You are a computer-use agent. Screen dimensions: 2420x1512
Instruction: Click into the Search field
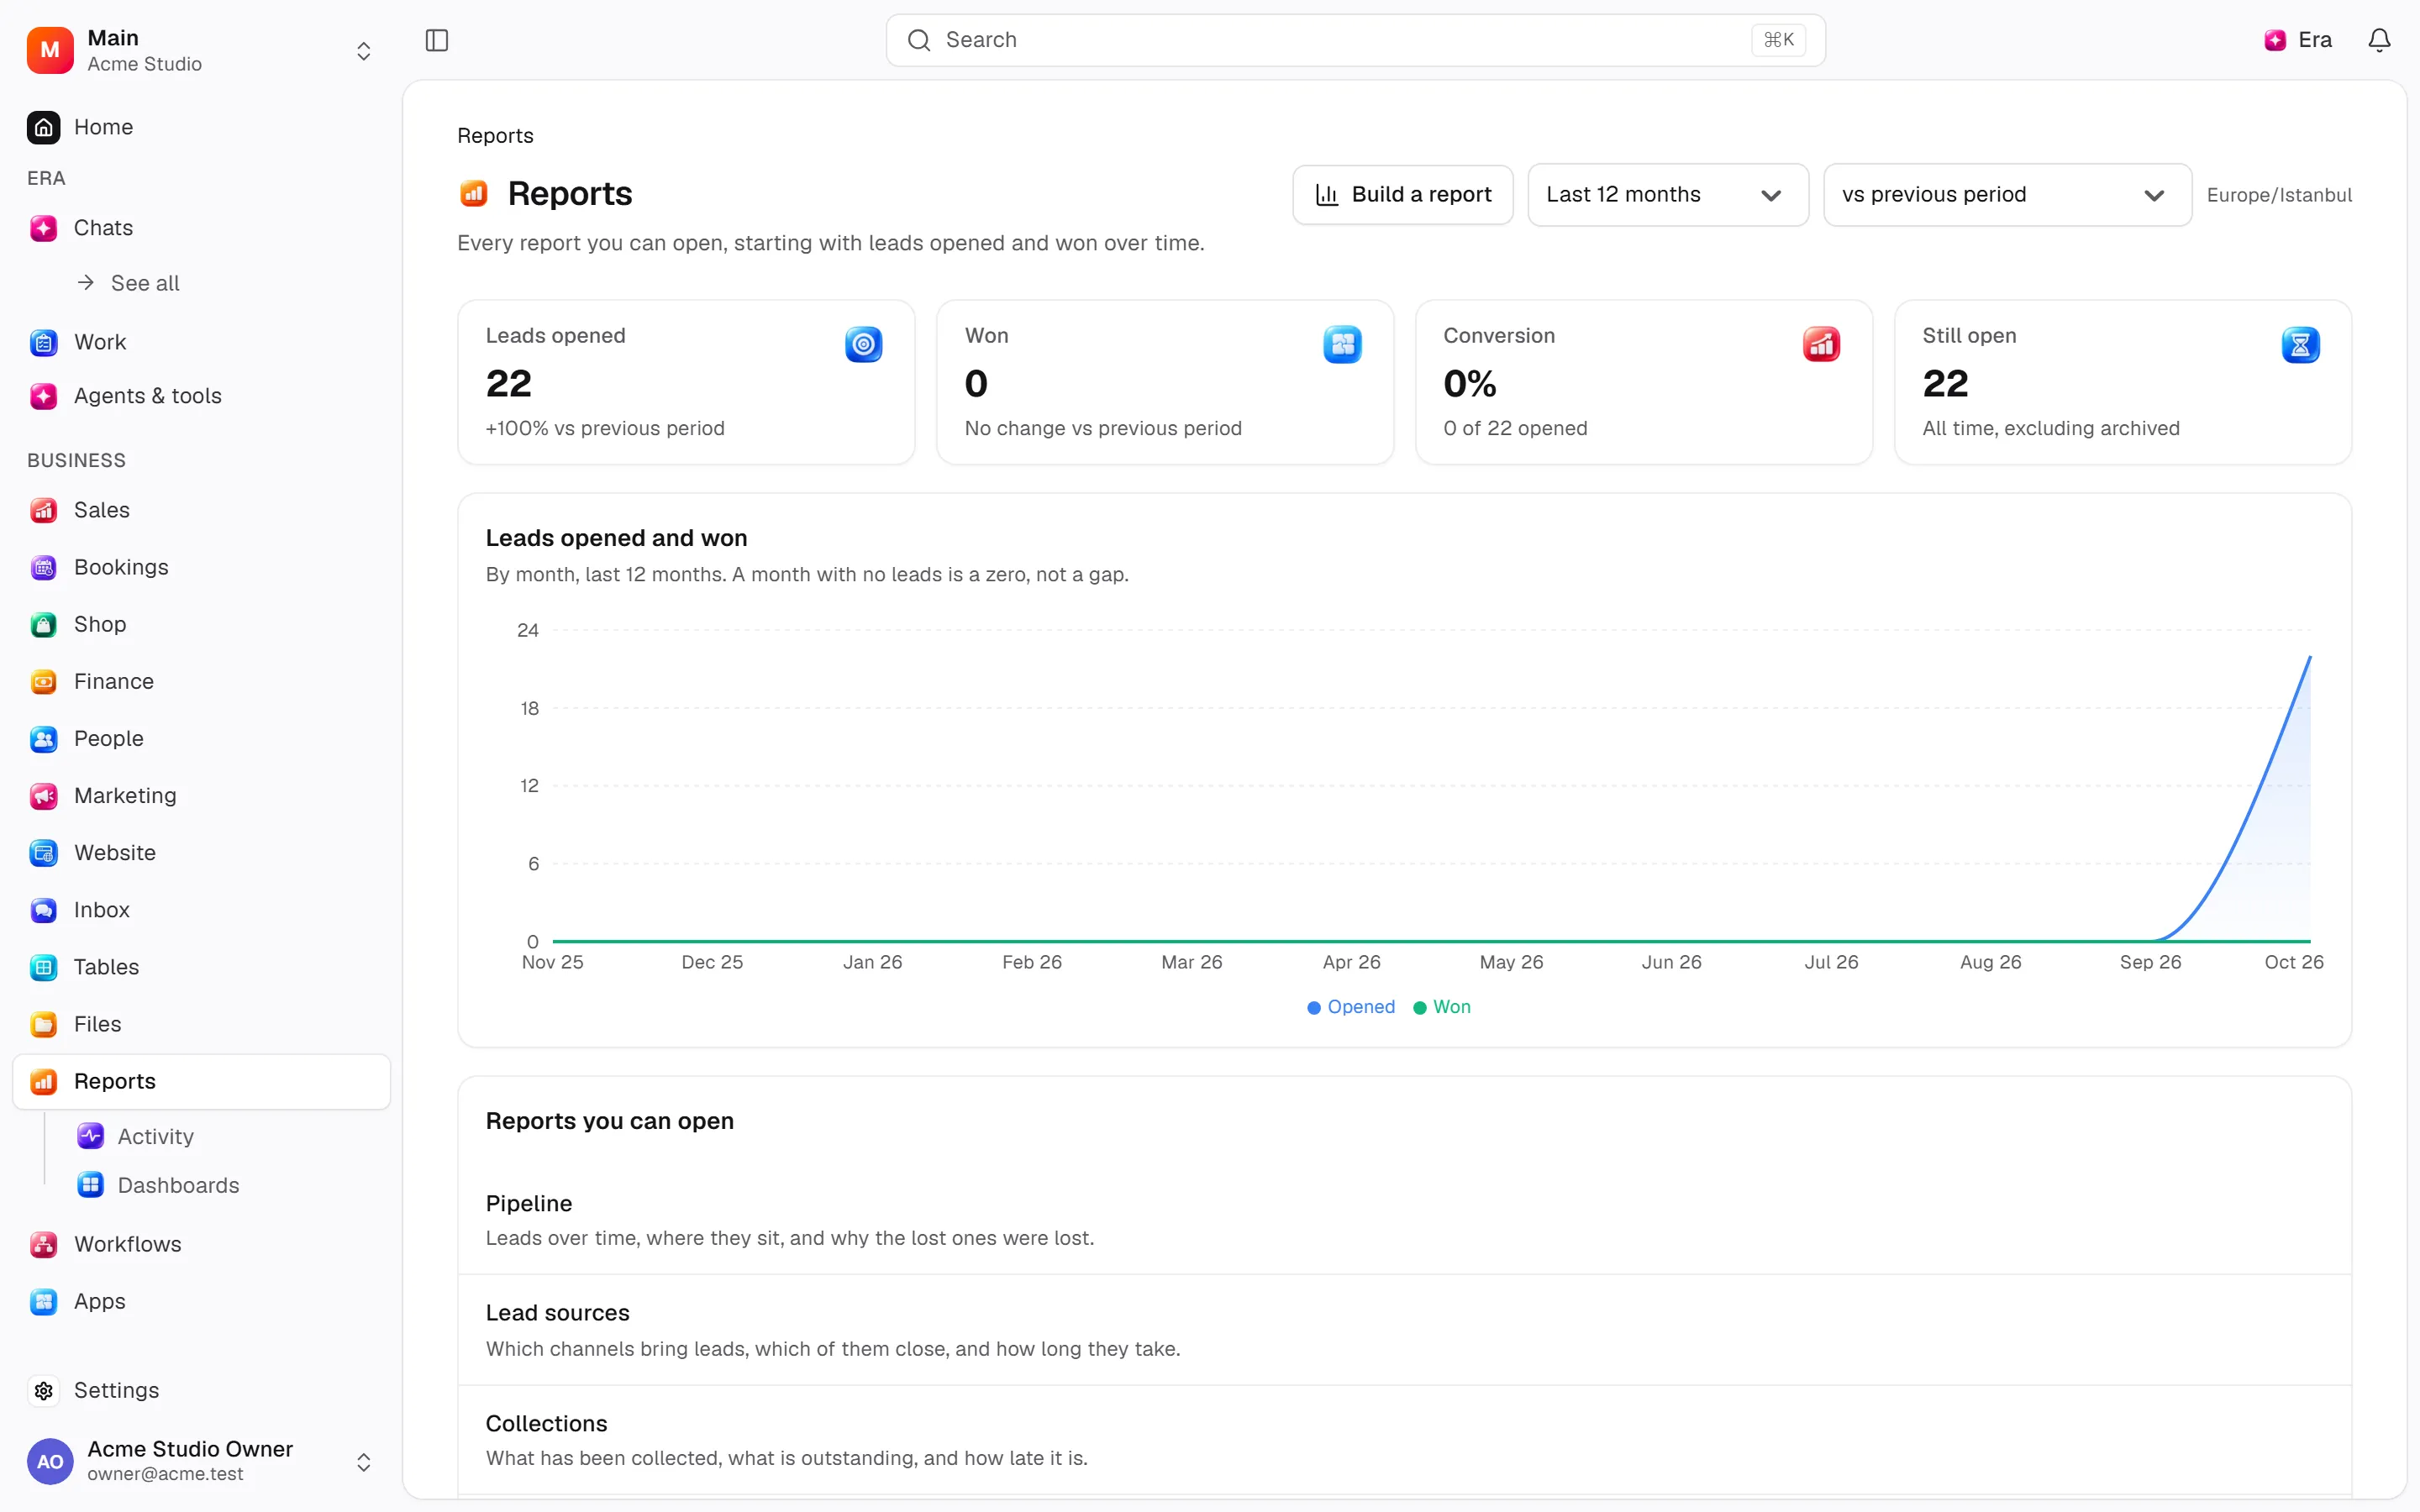pos(1355,40)
